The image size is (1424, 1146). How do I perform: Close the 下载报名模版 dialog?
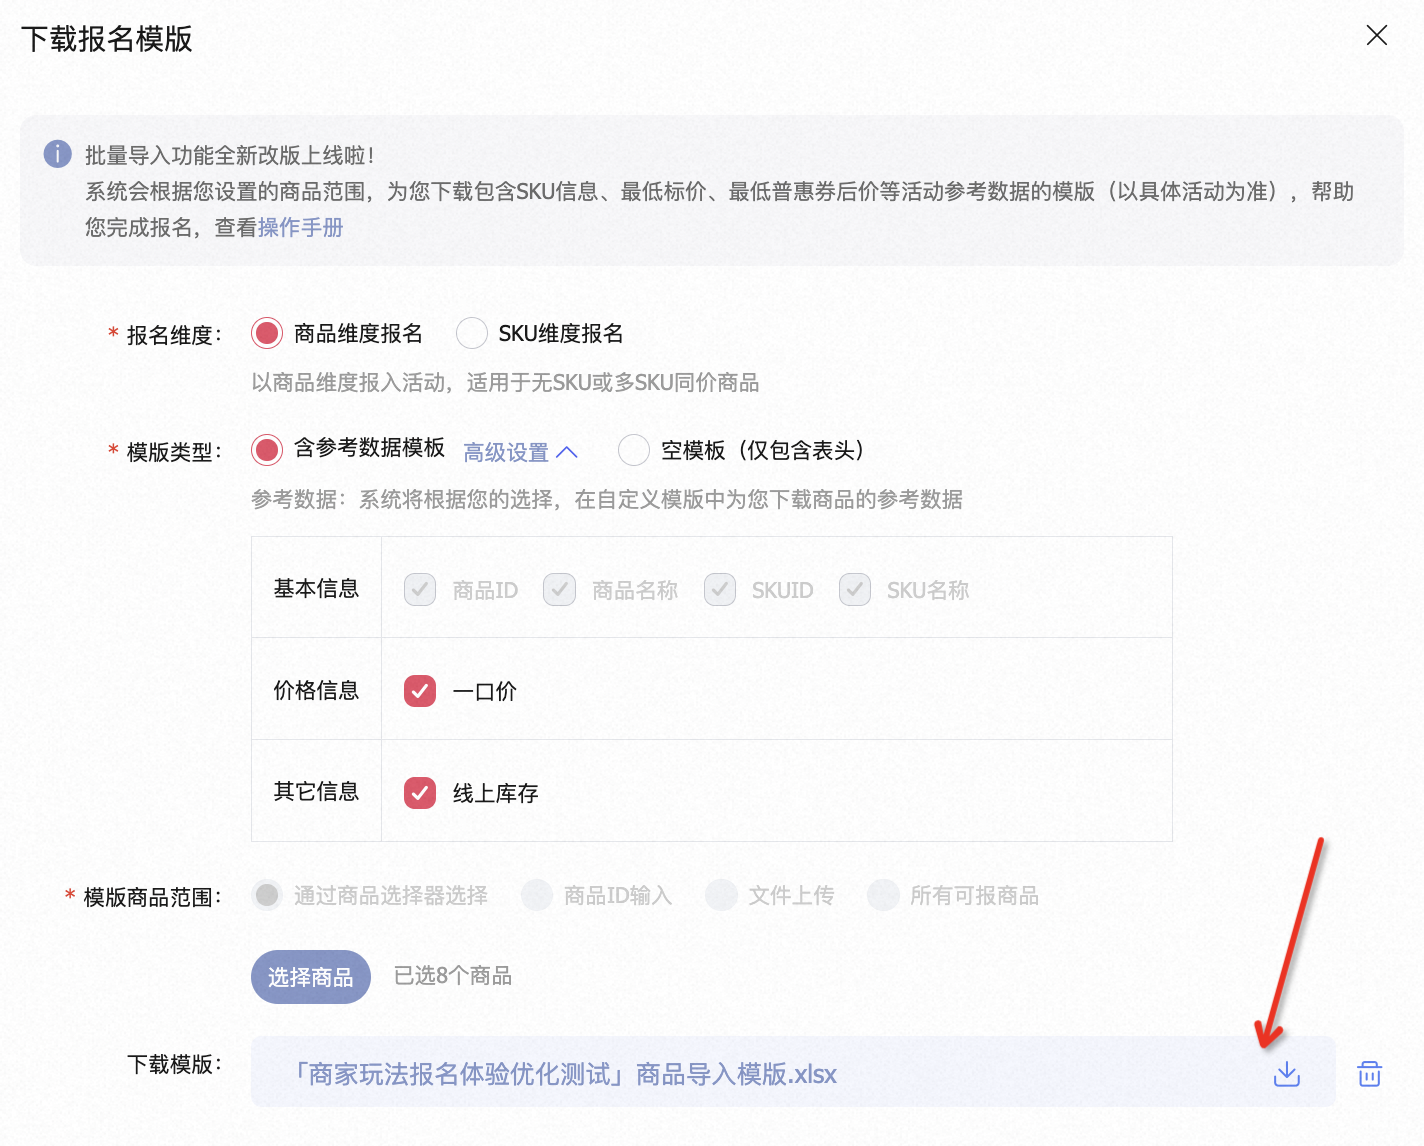pos(1377,35)
